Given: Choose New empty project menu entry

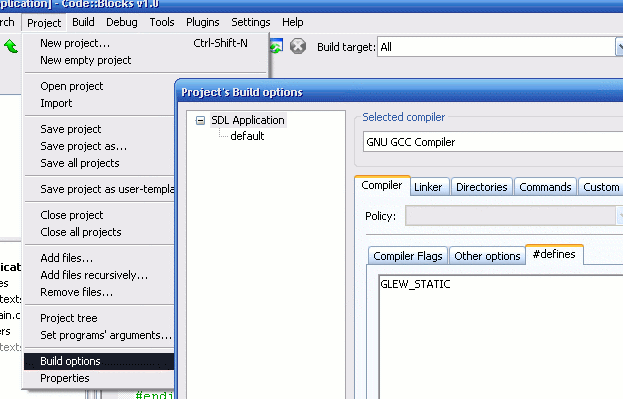Looking at the screenshot, I should tap(86, 60).
